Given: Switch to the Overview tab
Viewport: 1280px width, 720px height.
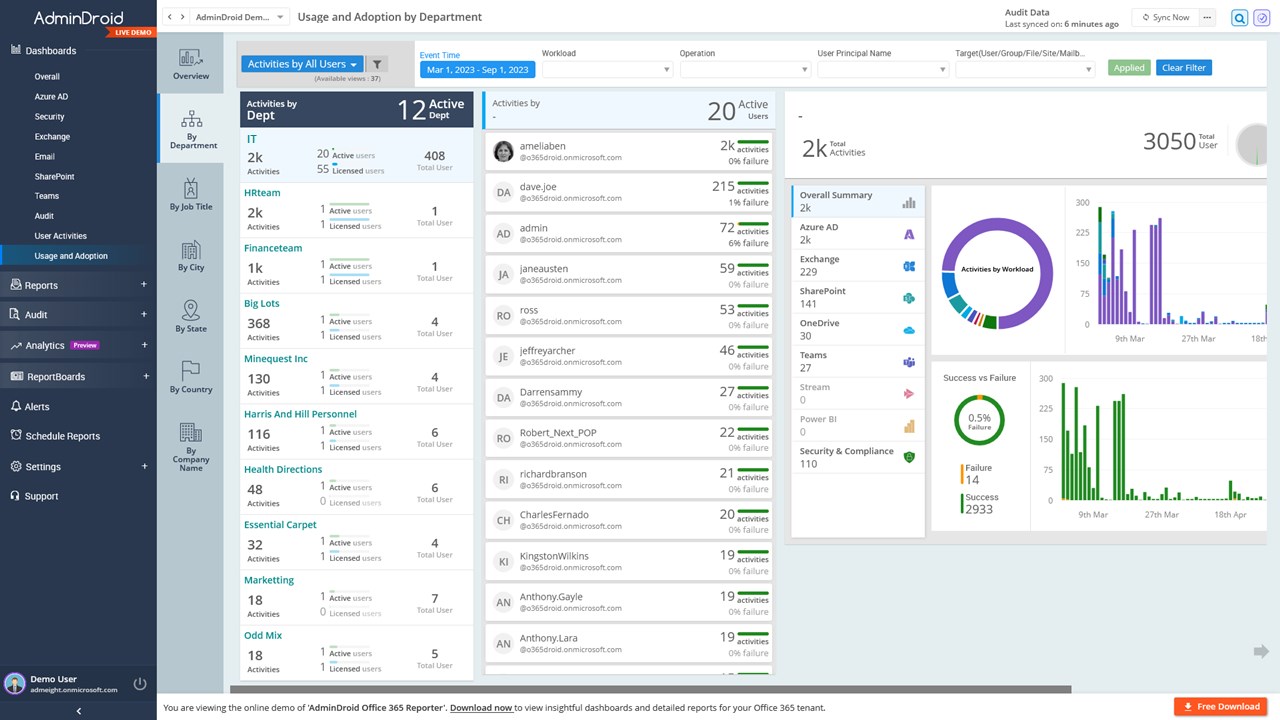Looking at the screenshot, I should [x=191, y=64].
